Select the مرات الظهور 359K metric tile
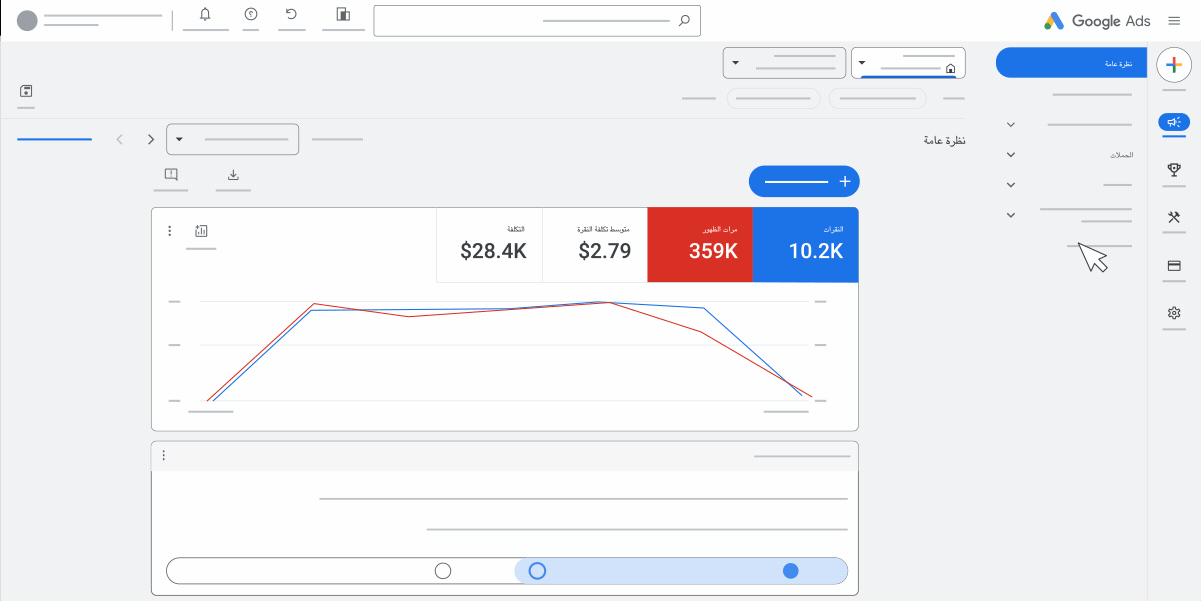Screen dimensions: 1201x601 pos(700,245)
